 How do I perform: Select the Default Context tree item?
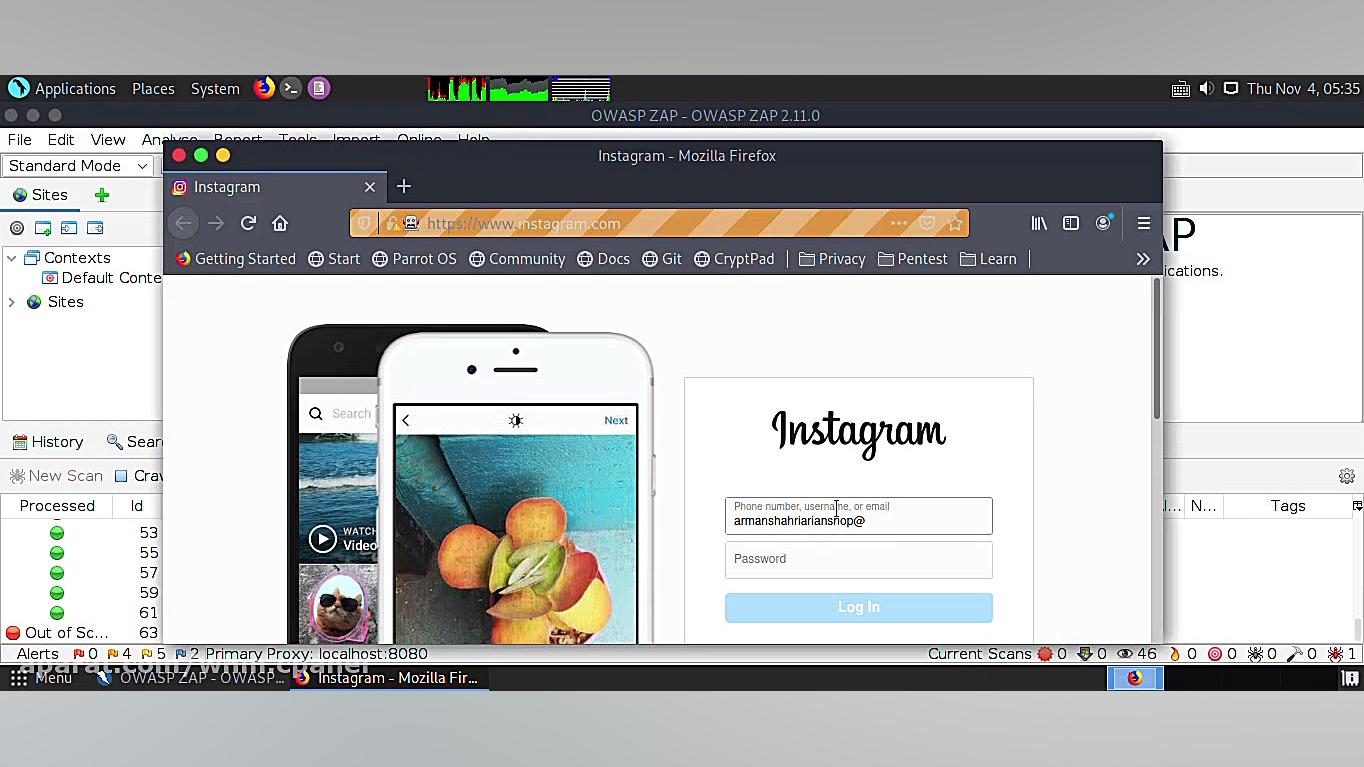pos(101,278)
